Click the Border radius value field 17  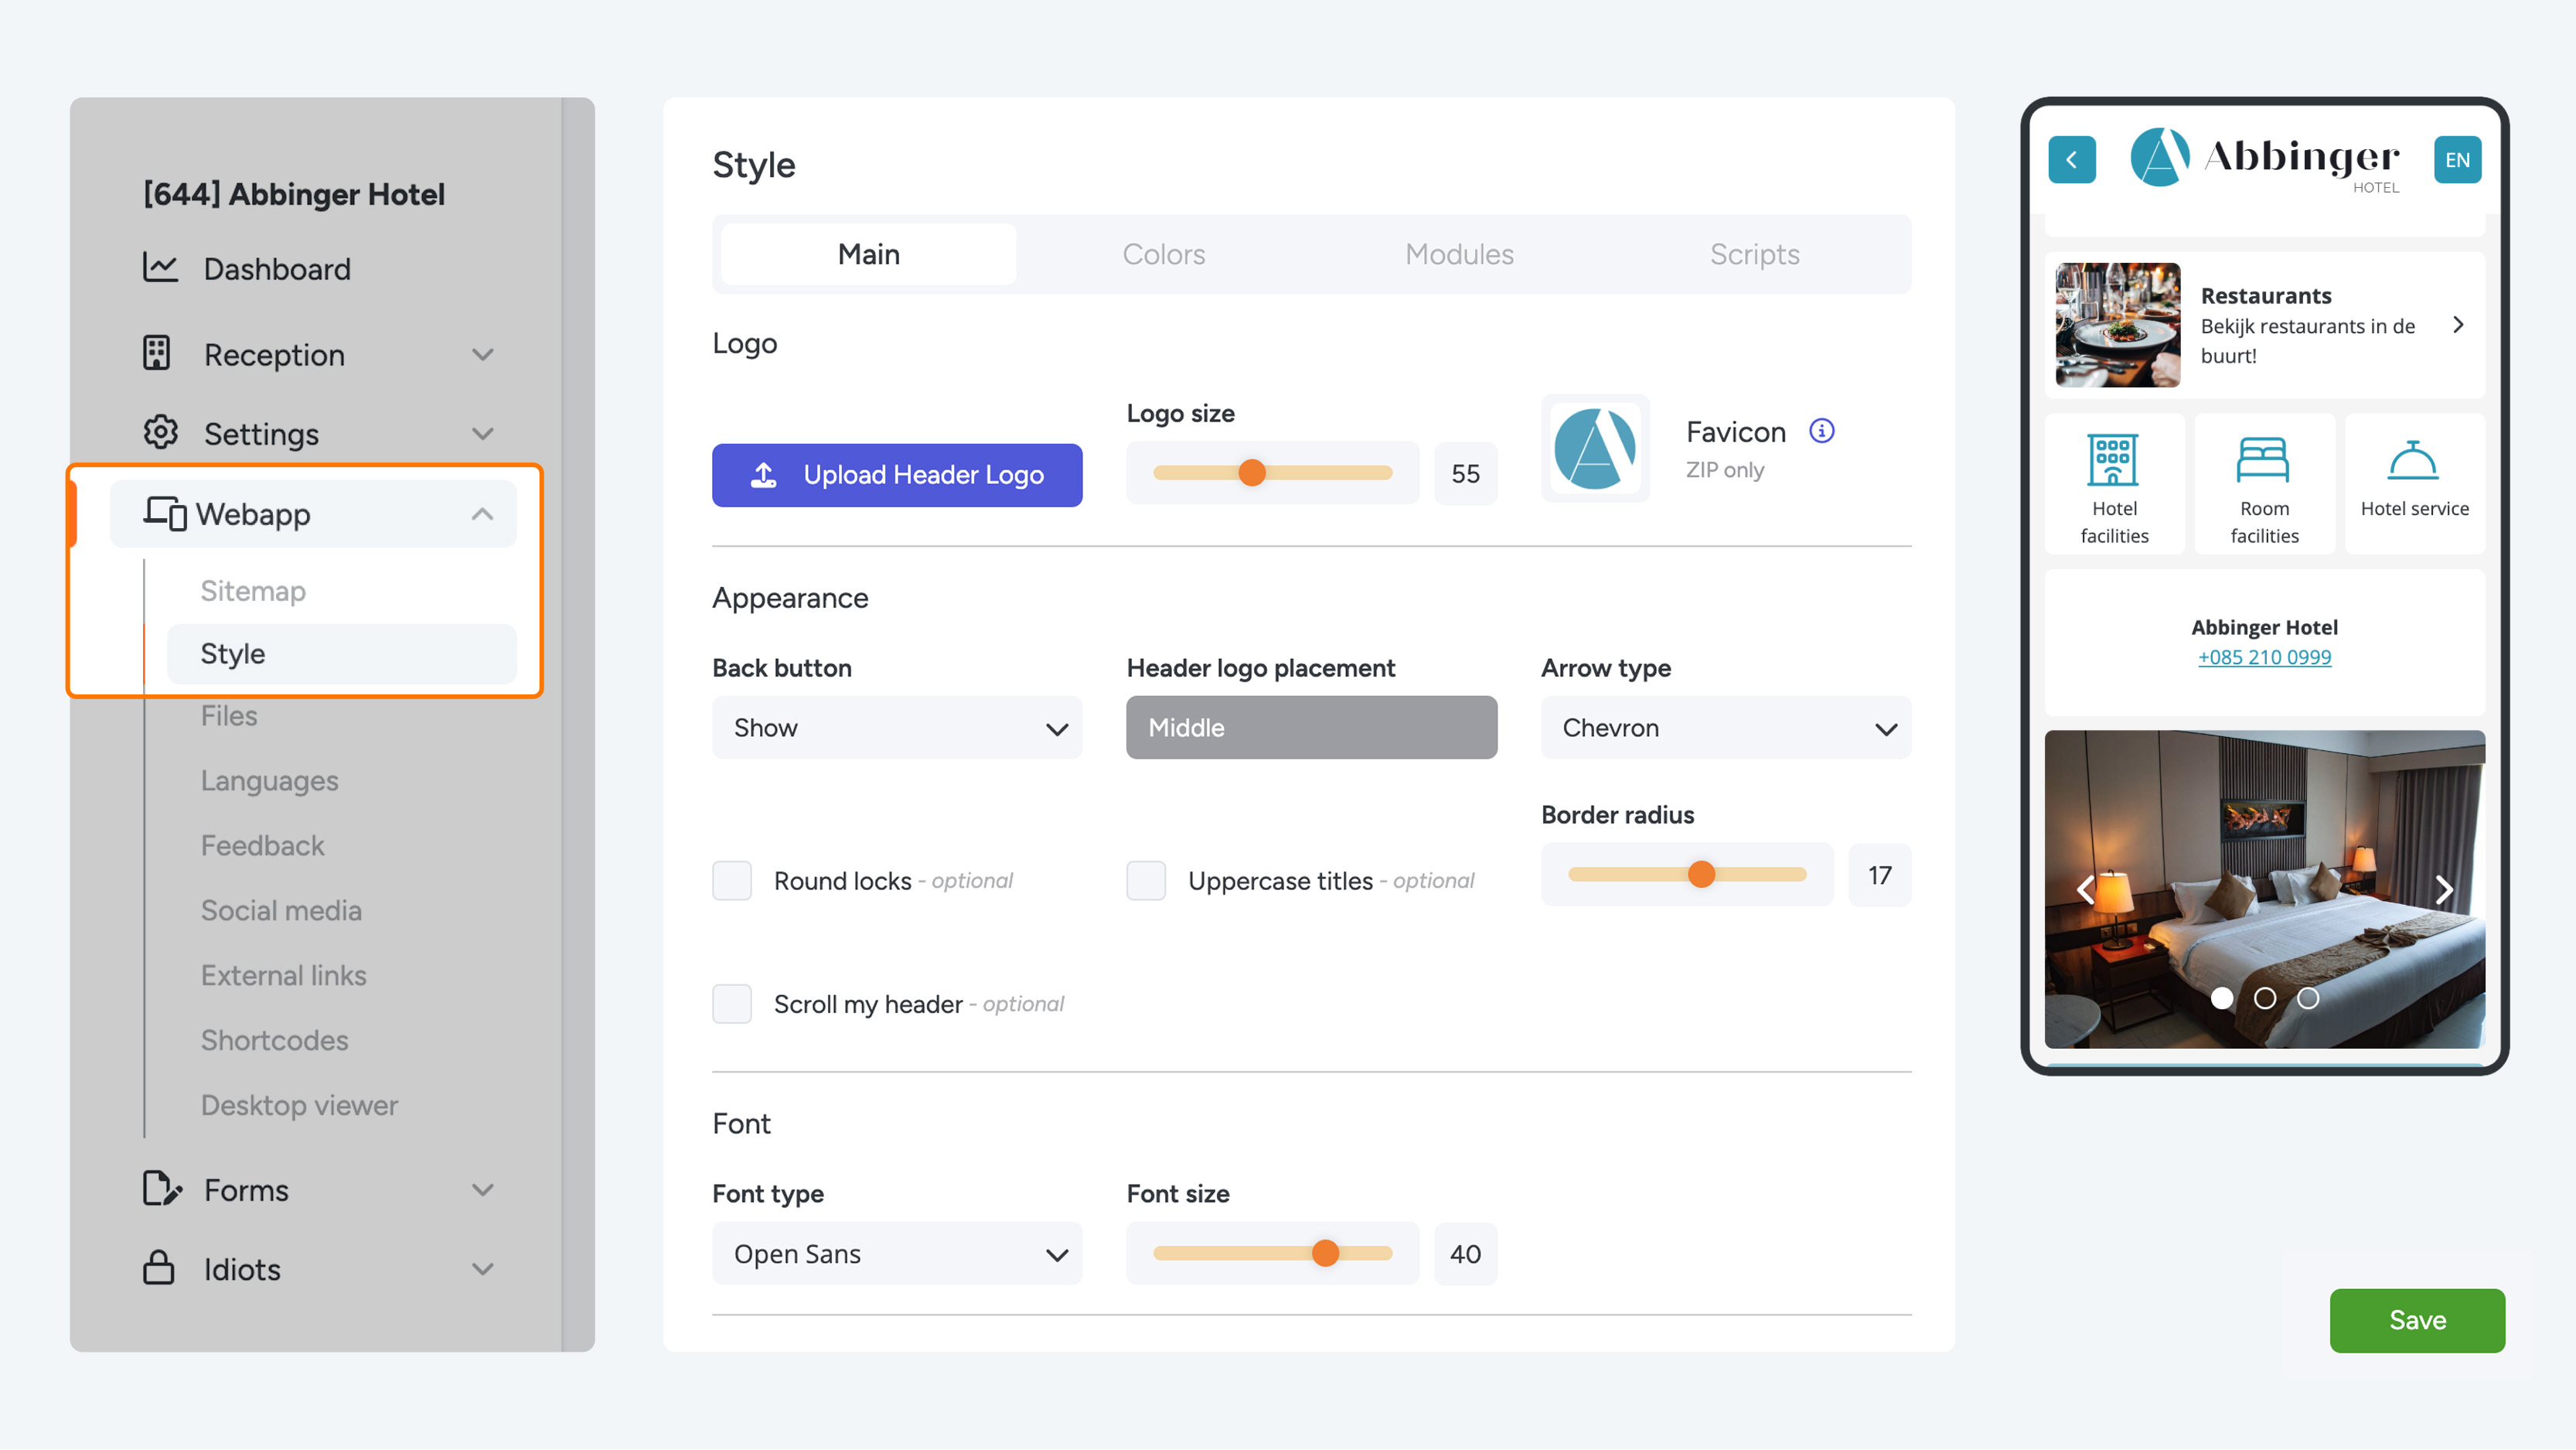pos(1879,875)
